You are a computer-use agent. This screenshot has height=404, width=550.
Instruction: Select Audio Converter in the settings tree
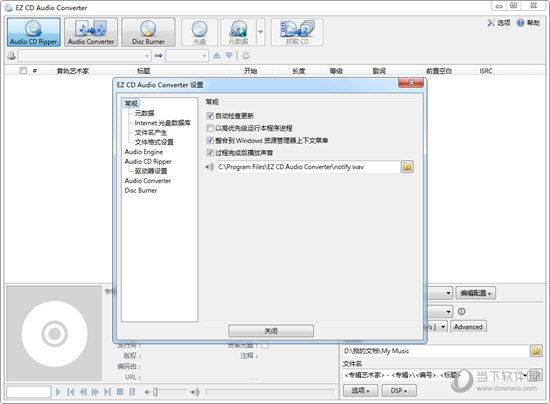tap(148, 181)
